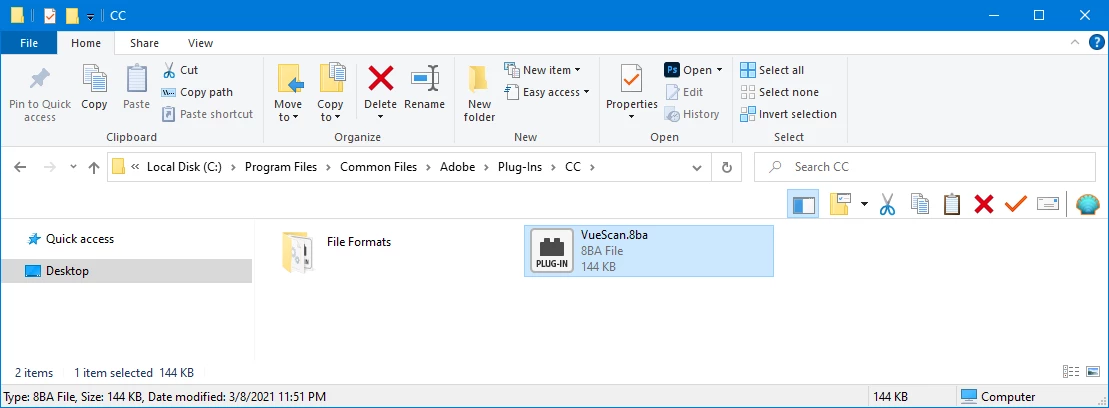1109x408 pixels.
Task: Select the File Formats folder
Action: click(337, 251)
